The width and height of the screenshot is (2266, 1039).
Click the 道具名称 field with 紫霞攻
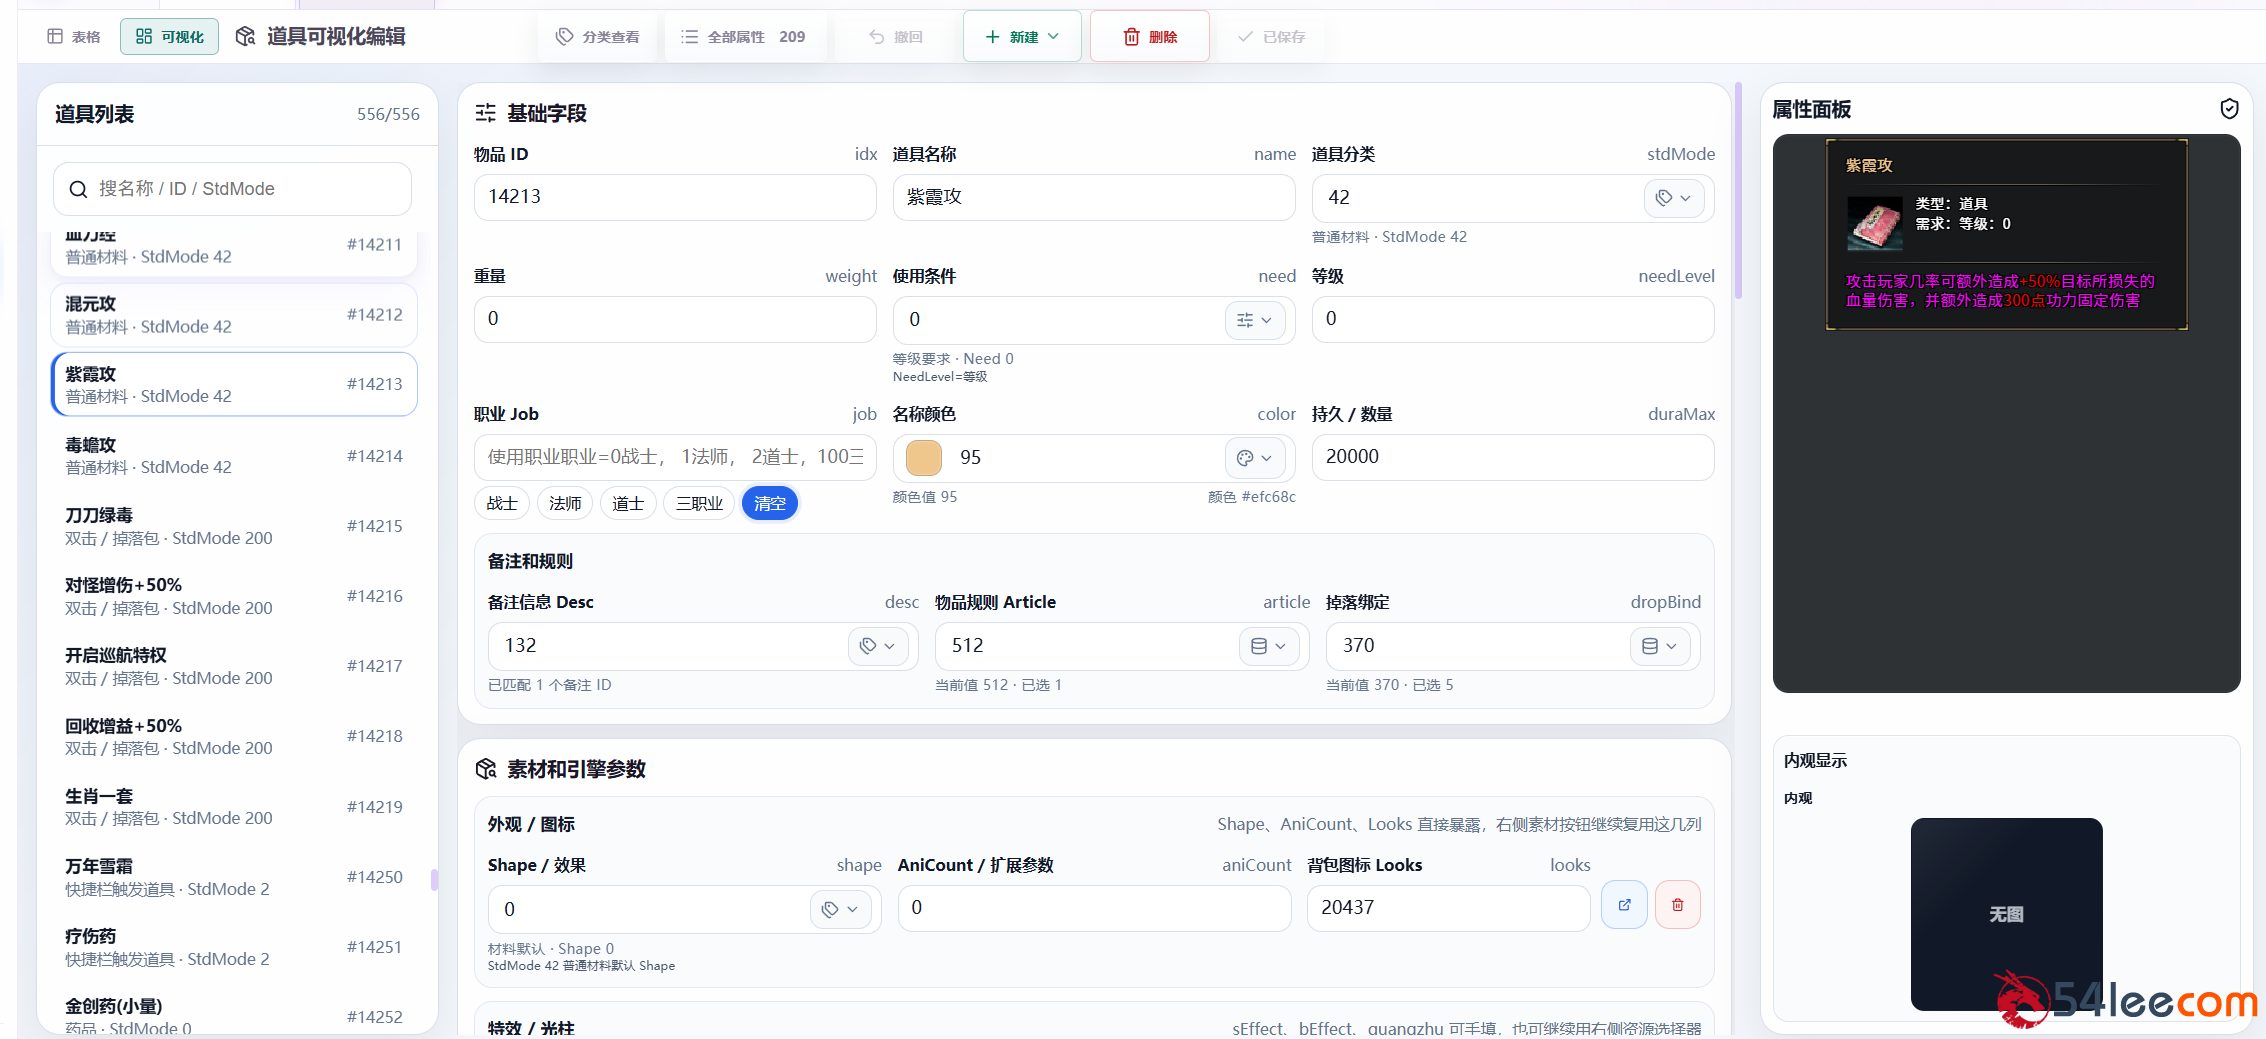click(1094, 197)
